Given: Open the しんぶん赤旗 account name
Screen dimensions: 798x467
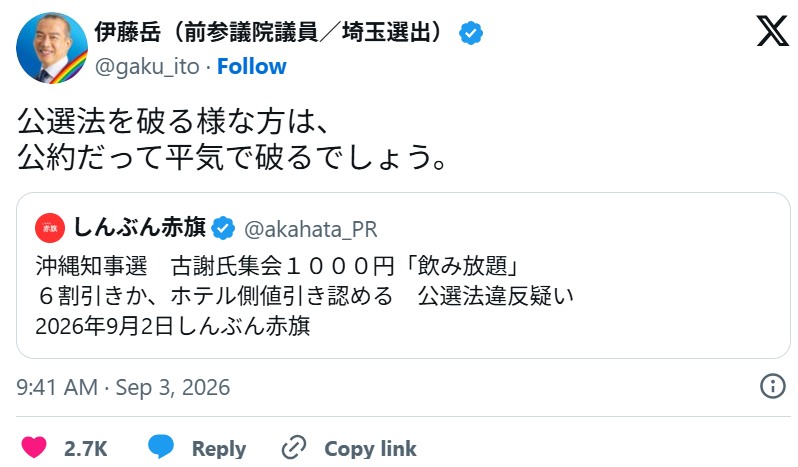Looking at the screenshot, I should point(140,227).
